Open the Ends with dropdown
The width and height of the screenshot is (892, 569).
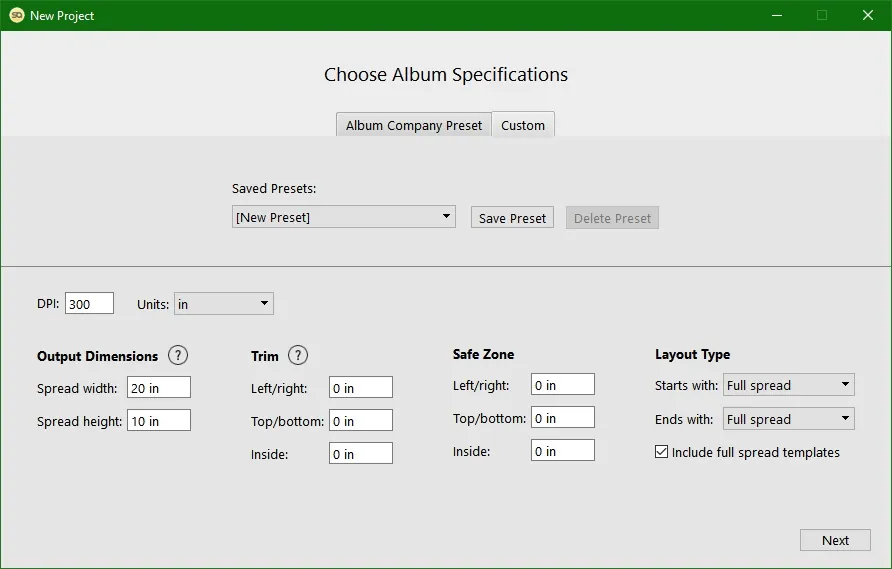tap(788, 419)
